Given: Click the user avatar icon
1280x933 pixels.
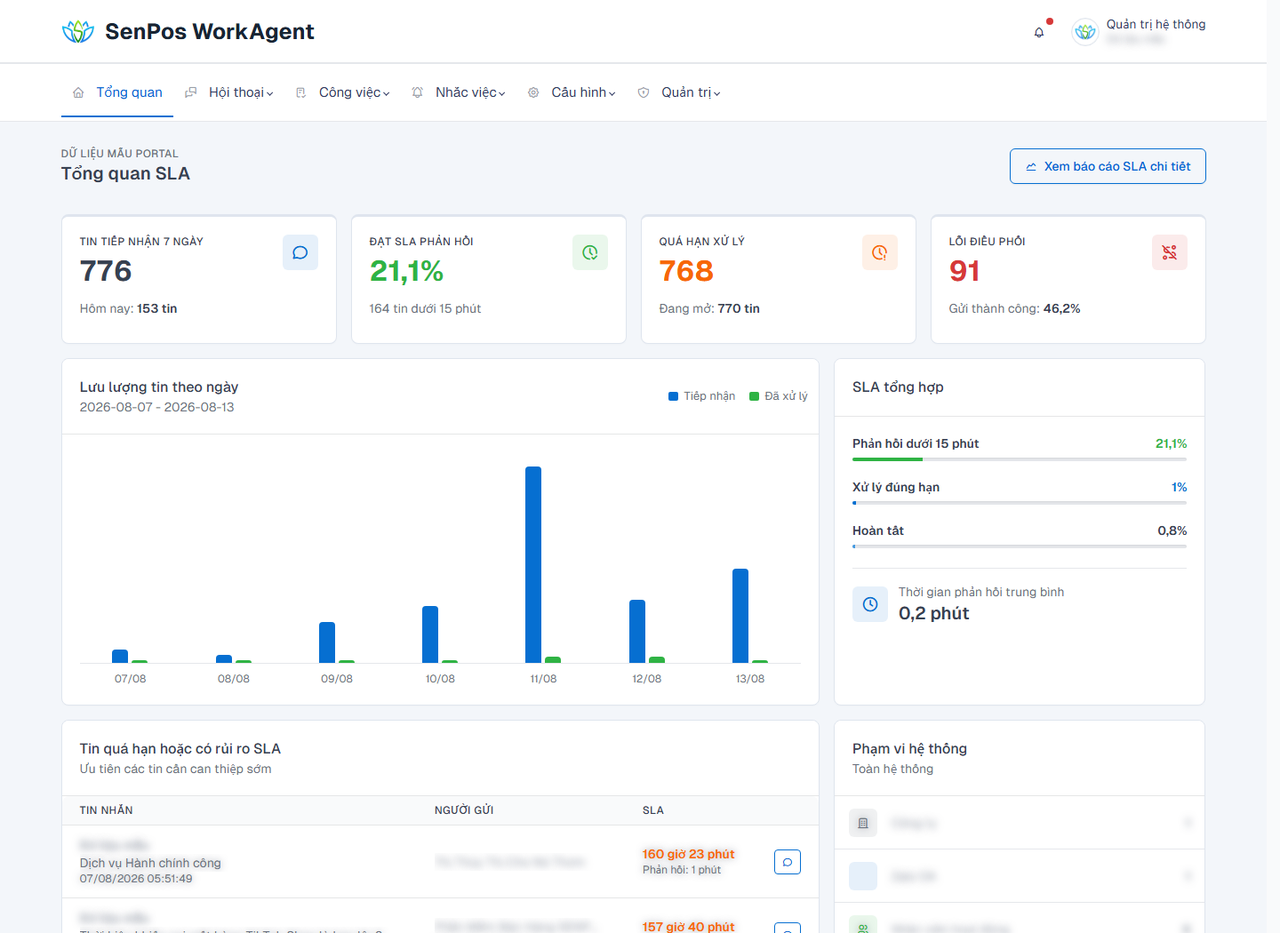Looking at the screenshot, I should (1085, 32).
